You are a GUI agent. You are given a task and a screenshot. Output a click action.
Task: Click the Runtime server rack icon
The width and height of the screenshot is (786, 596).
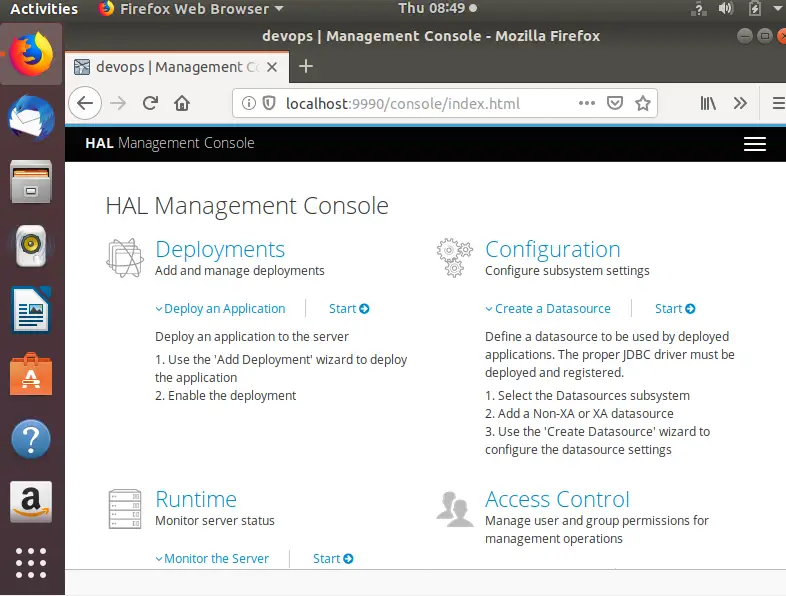(125, 509)
